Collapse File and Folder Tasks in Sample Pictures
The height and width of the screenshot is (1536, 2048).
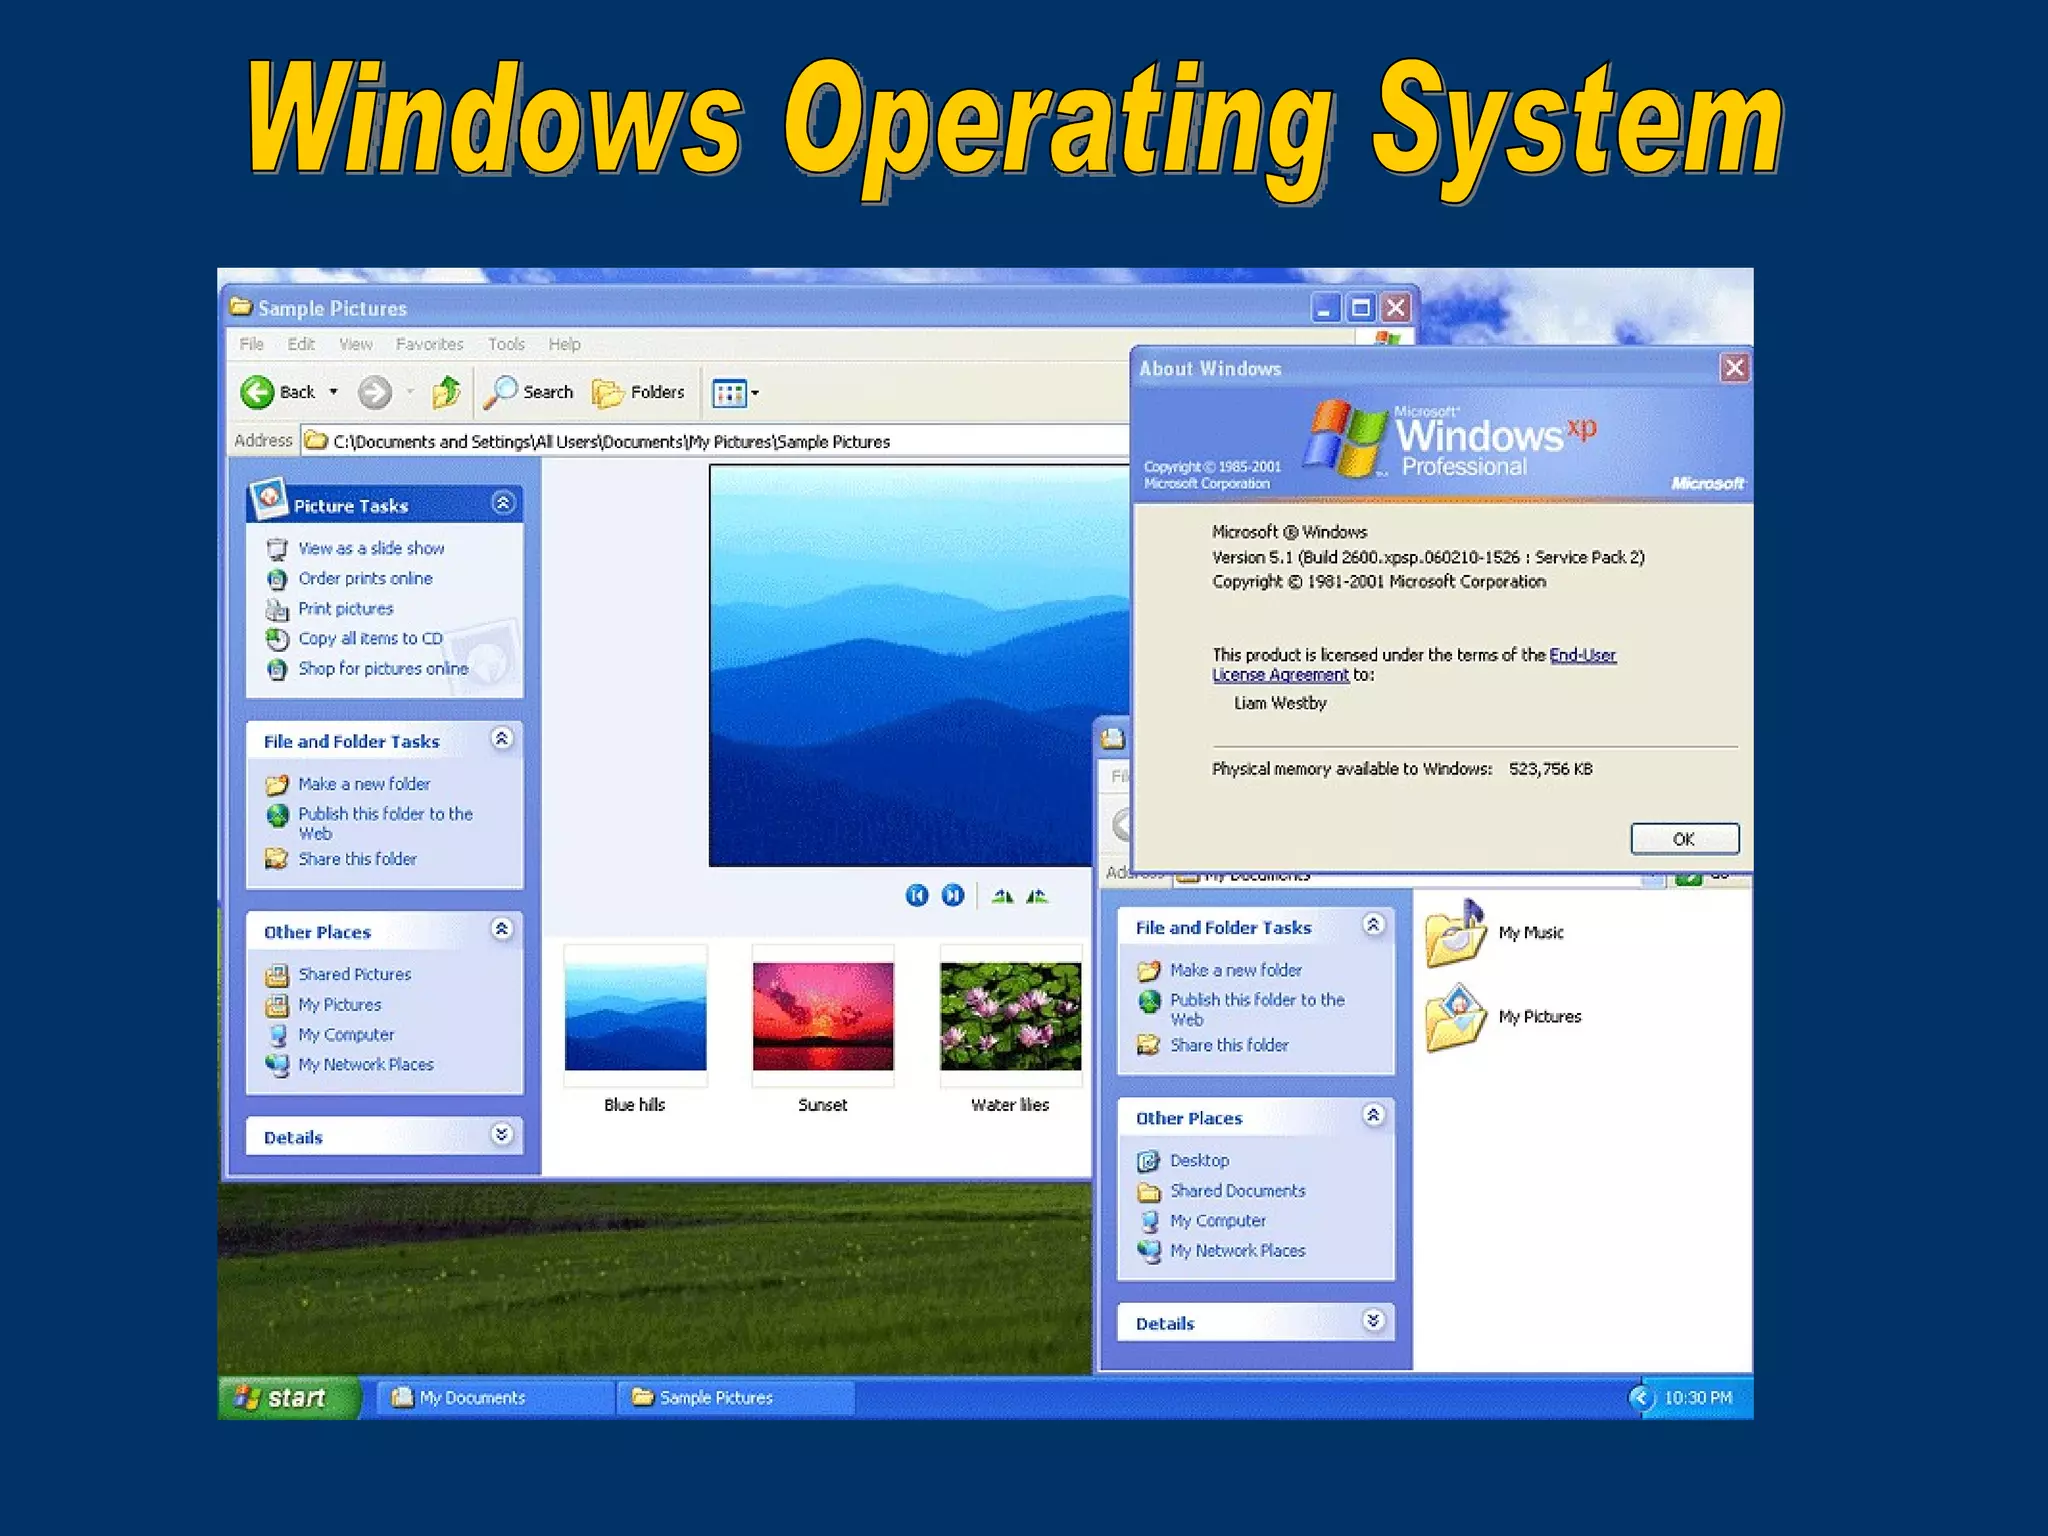[x=502, y=739]
